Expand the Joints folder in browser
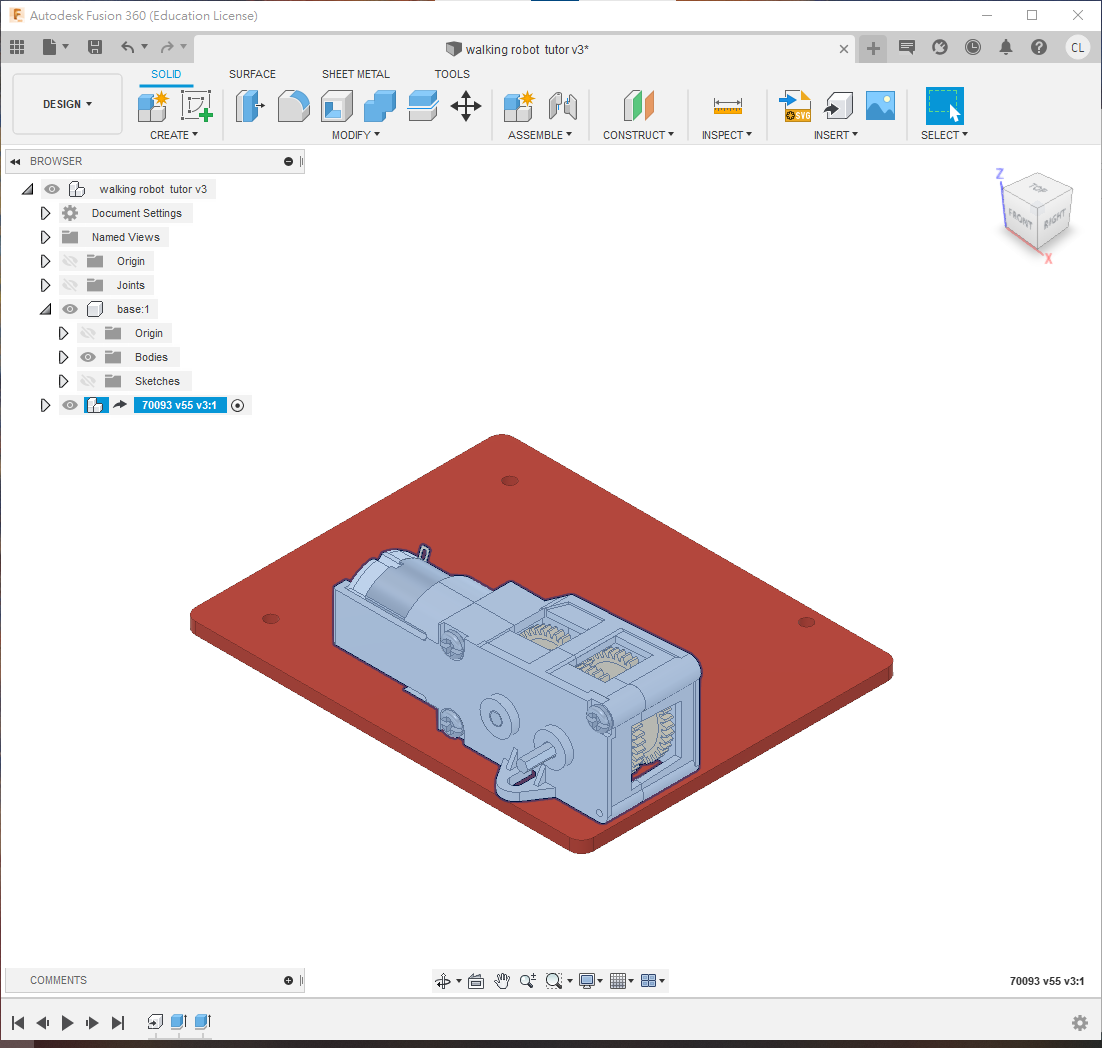Screen dimensions: 1102x1048 [45, 285]
